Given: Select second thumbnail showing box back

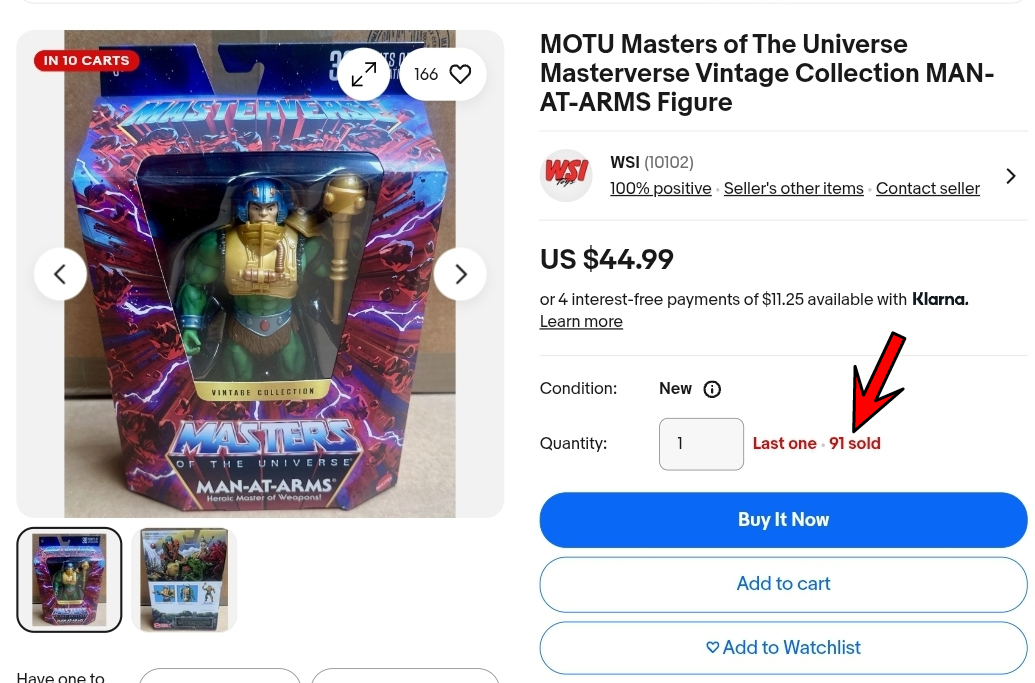Looking at the screenshot, I should 184,580.
